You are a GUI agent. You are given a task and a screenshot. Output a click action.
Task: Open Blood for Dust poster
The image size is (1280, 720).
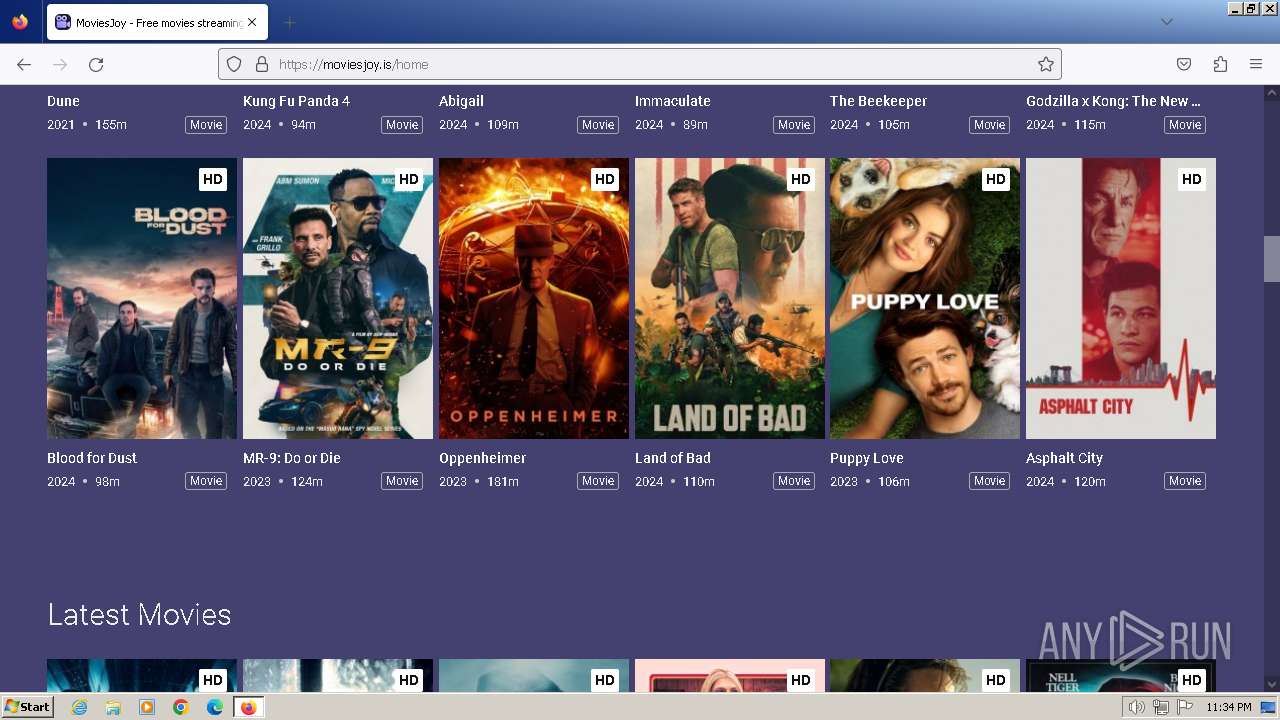point(142,298)
